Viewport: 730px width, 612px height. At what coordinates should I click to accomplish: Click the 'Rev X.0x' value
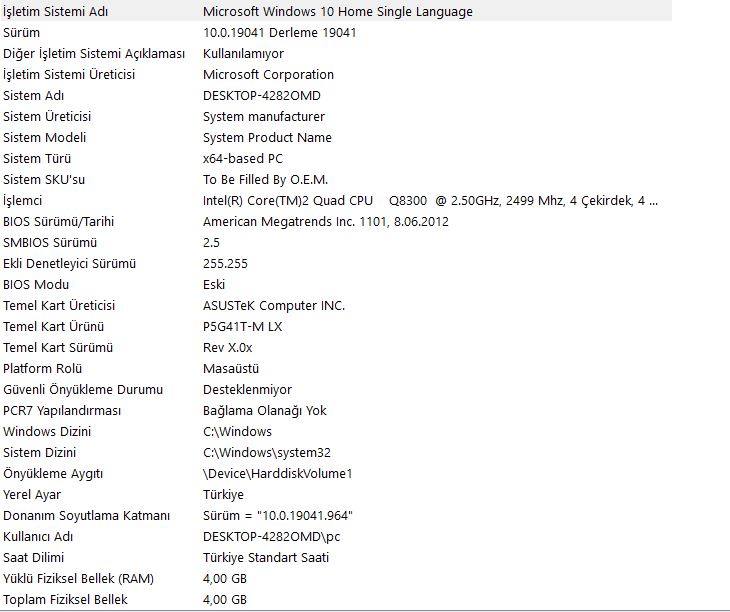coord(228,347)
